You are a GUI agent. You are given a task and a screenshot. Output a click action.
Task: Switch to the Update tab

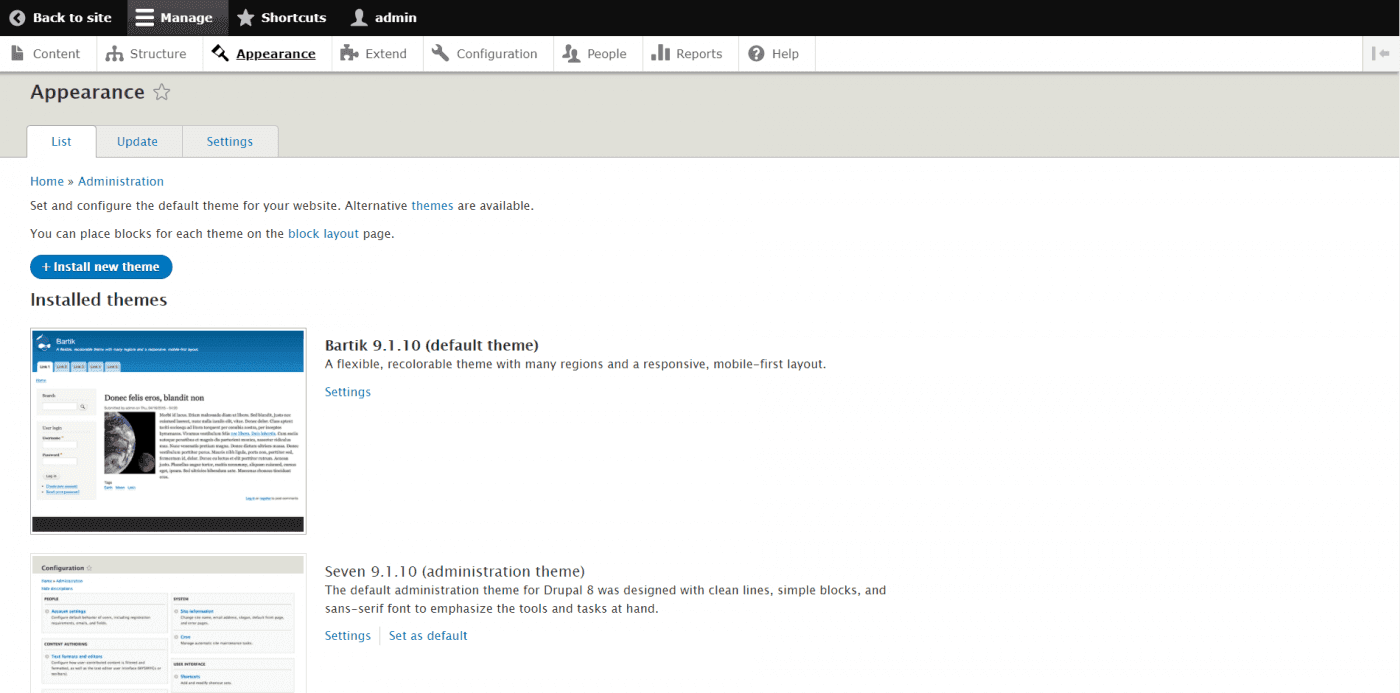(x=138, y=141)
